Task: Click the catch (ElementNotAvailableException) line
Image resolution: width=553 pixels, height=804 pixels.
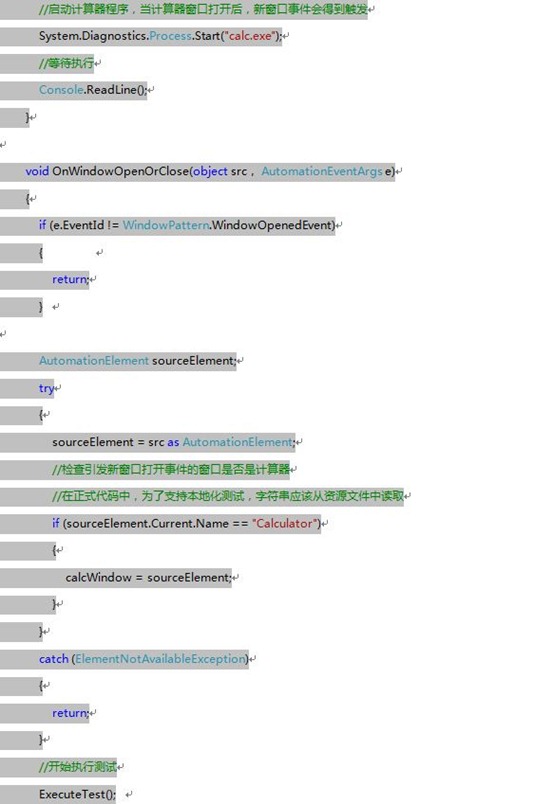Action: [144, 659]
